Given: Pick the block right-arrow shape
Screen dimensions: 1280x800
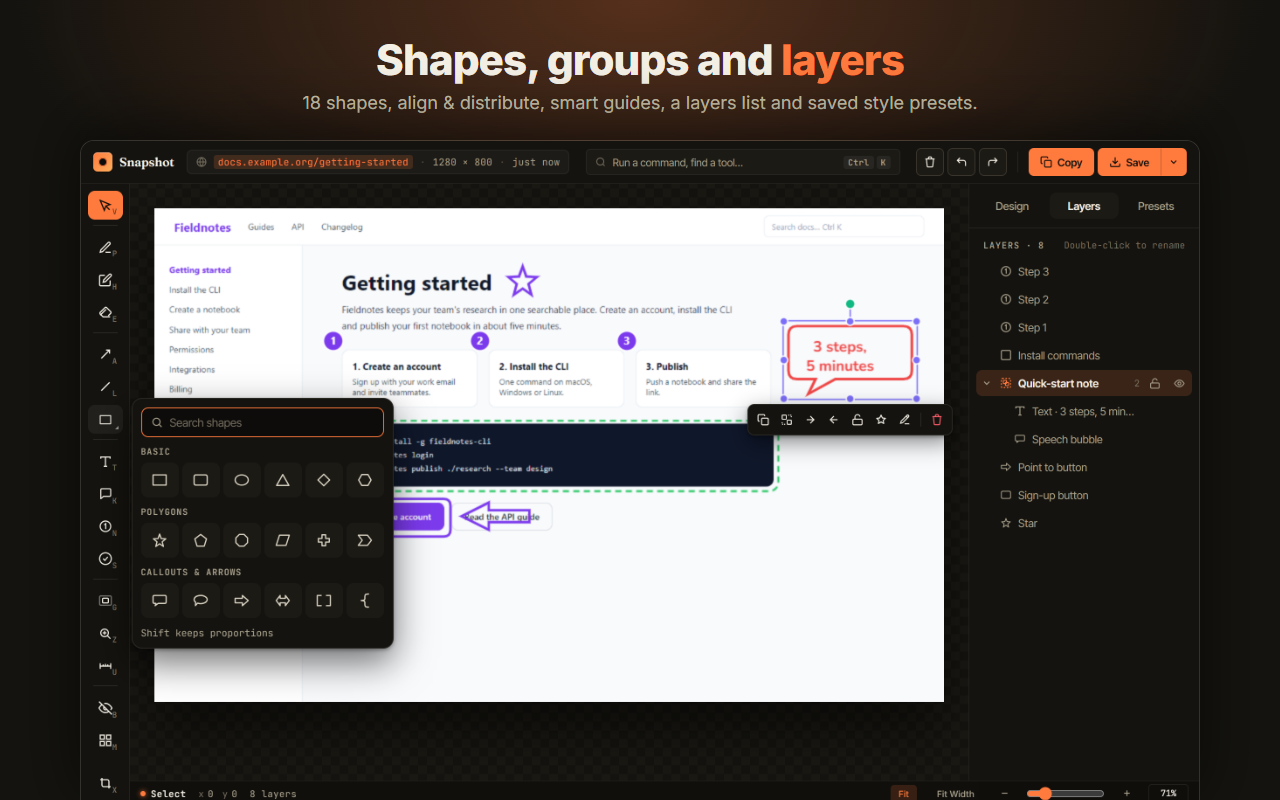Looking at the screenshot, I should pyautogui.click(x=242, y=600).
